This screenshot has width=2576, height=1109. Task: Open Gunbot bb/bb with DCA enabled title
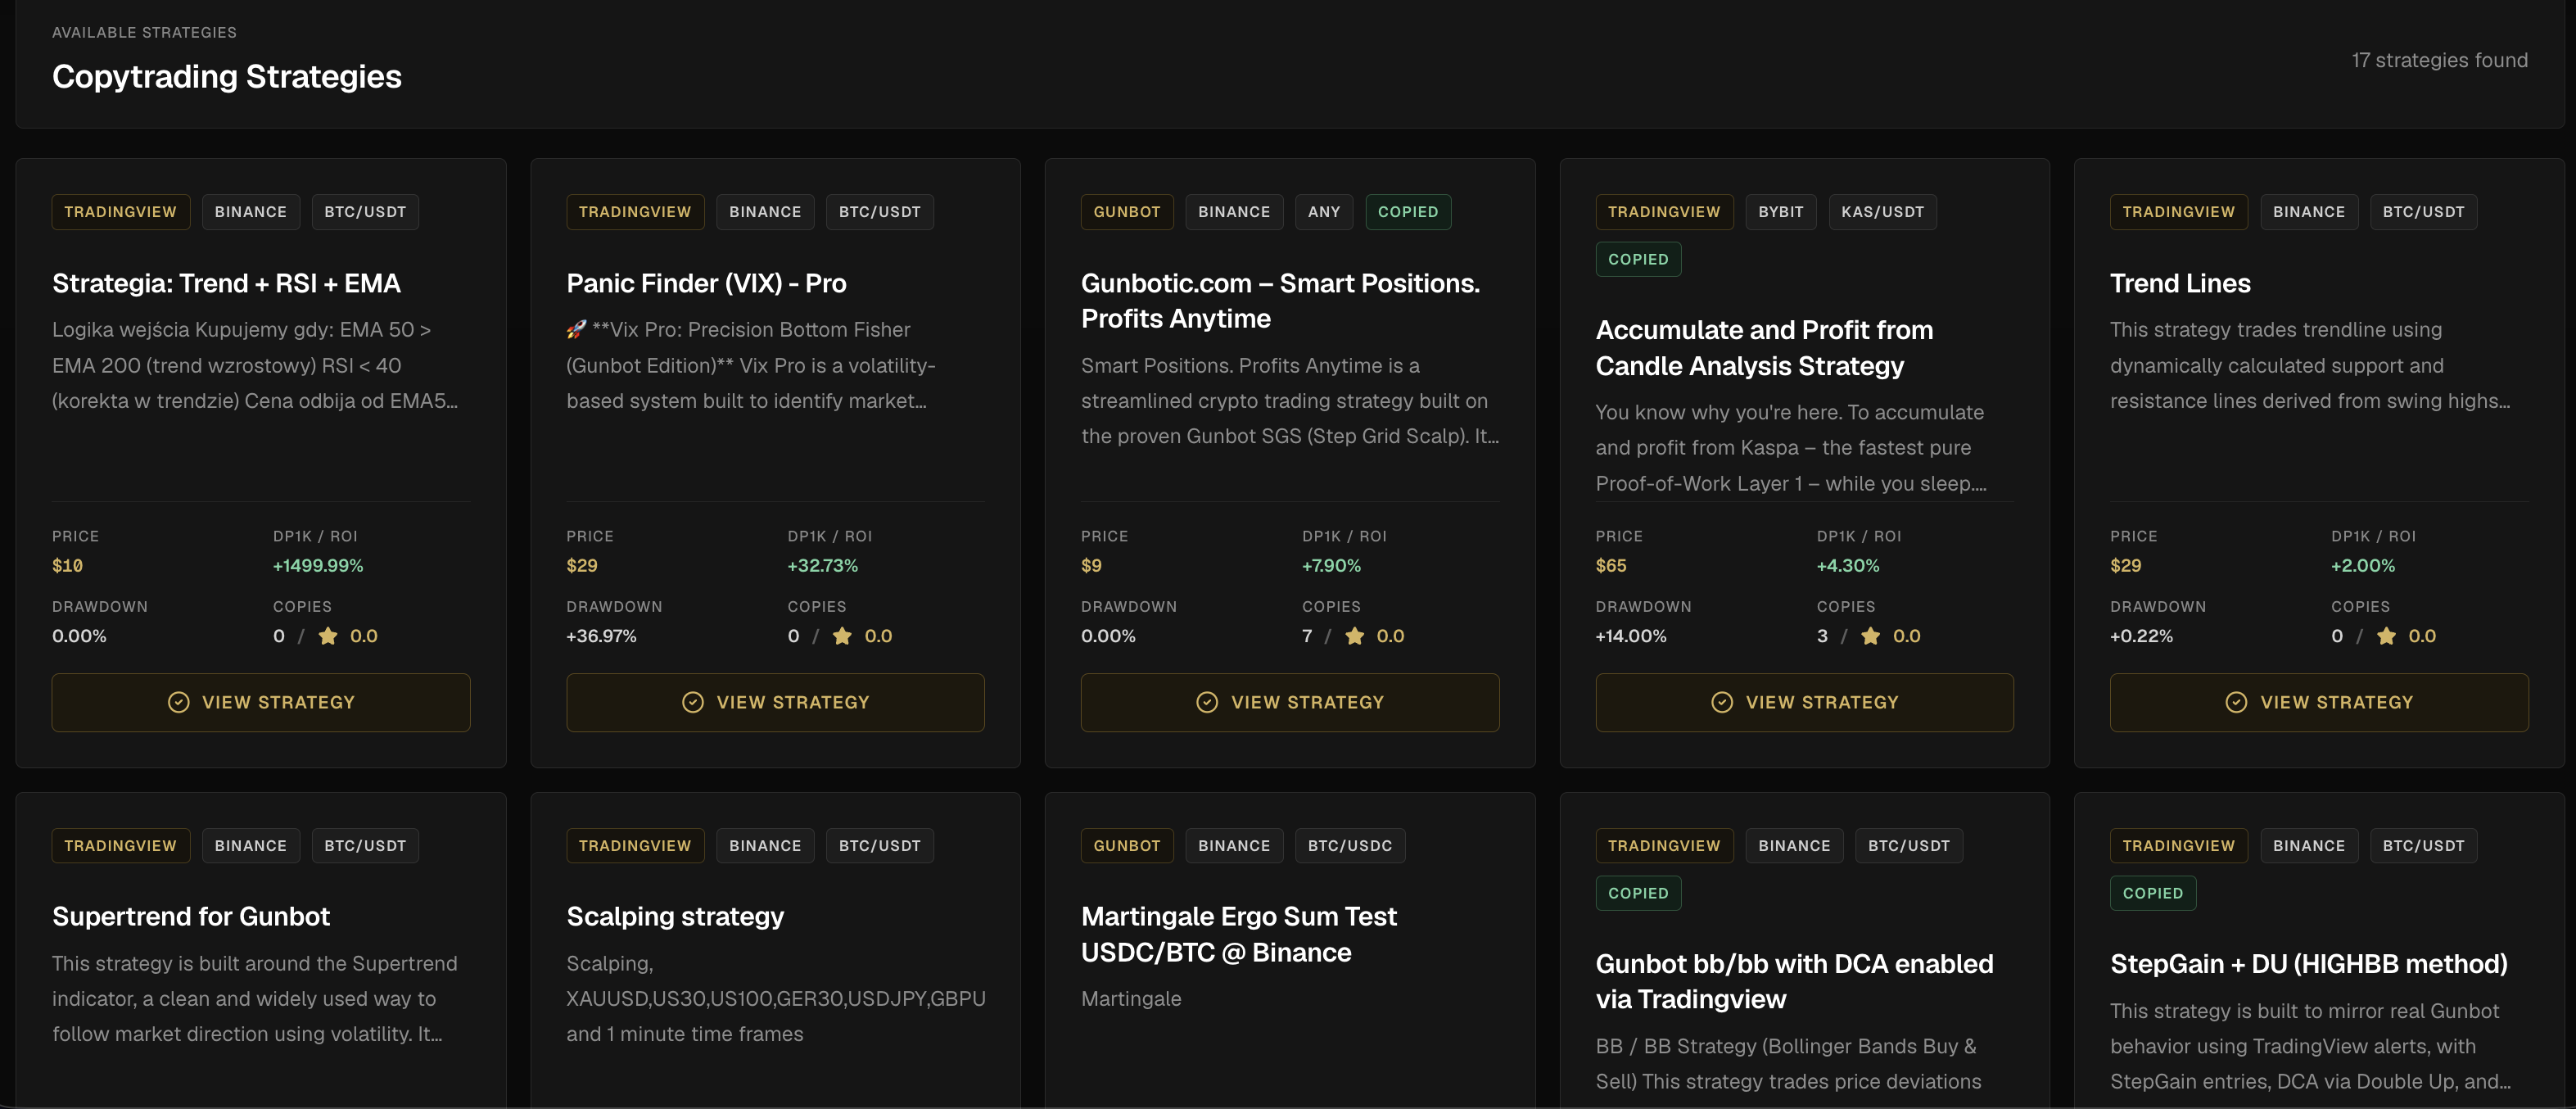(1794, 981)
